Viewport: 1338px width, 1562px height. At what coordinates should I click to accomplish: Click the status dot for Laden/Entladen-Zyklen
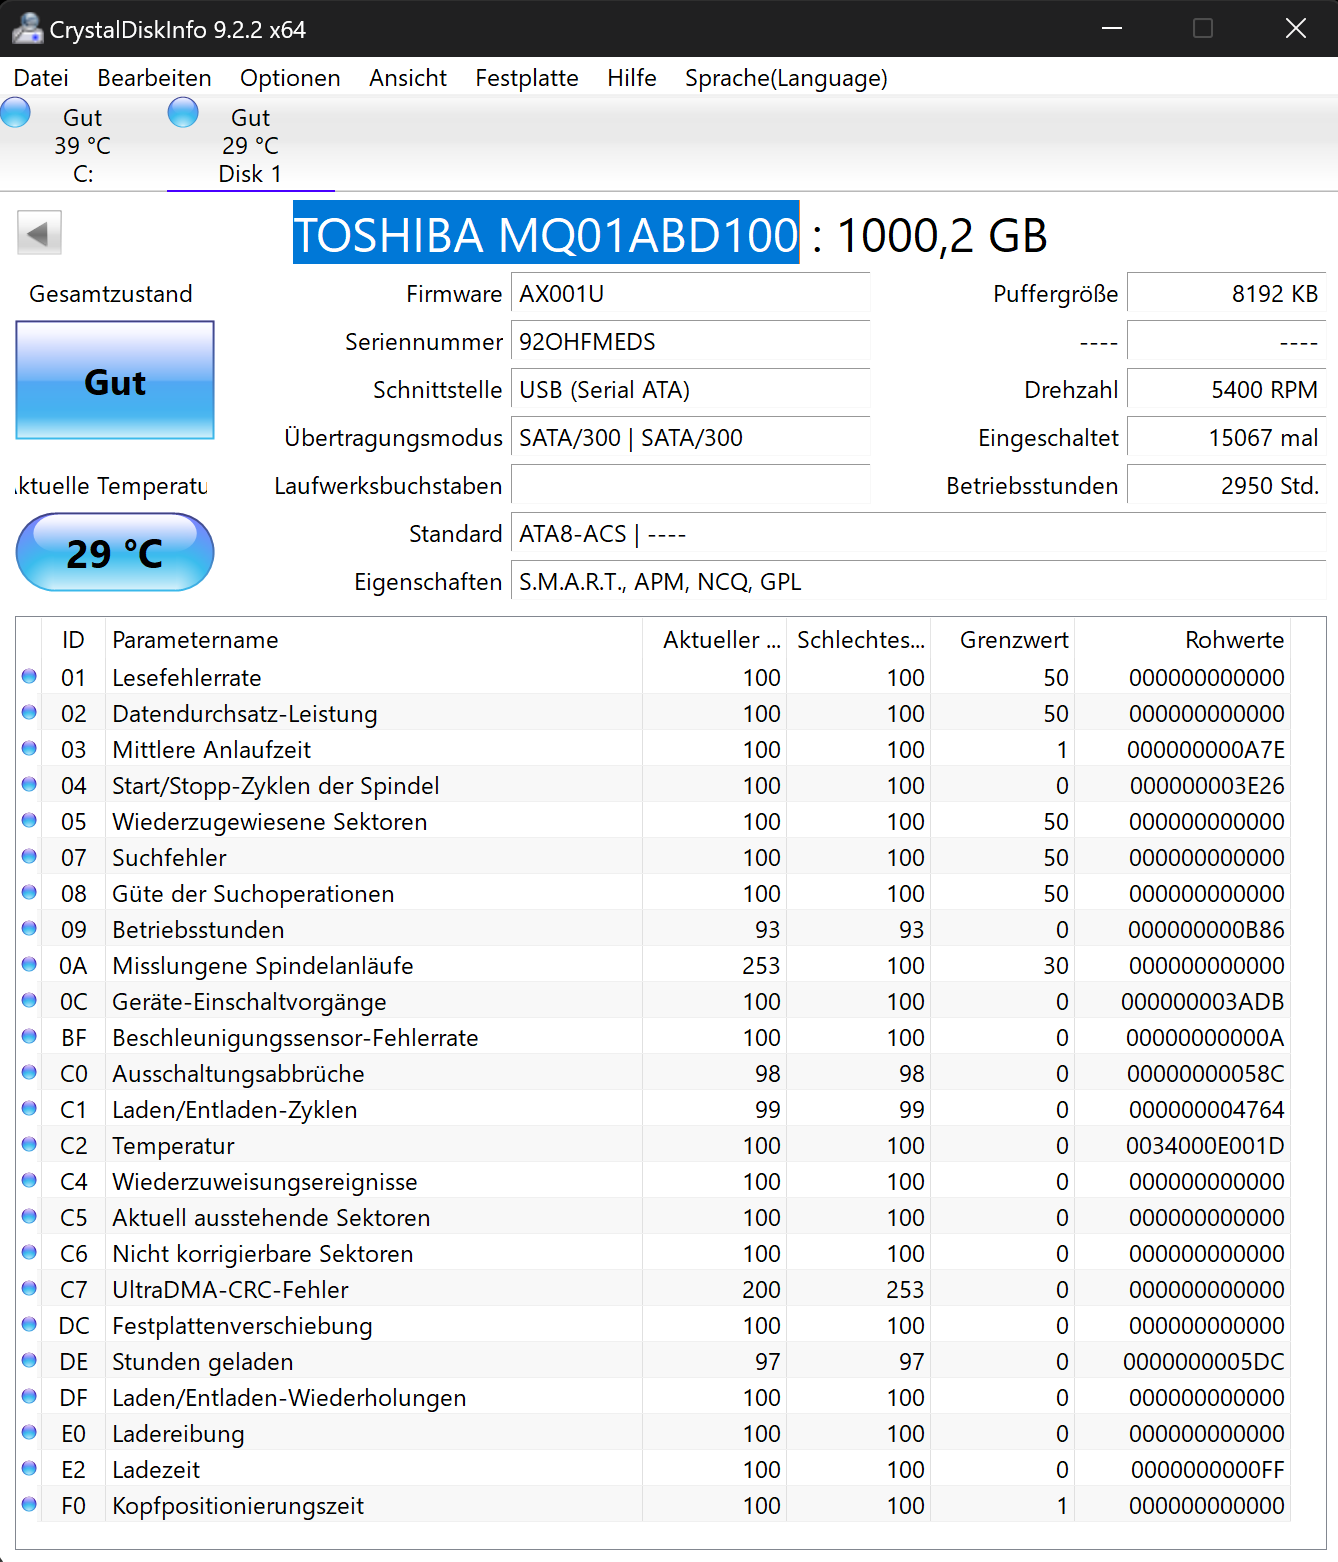[x=29, y=1109]
